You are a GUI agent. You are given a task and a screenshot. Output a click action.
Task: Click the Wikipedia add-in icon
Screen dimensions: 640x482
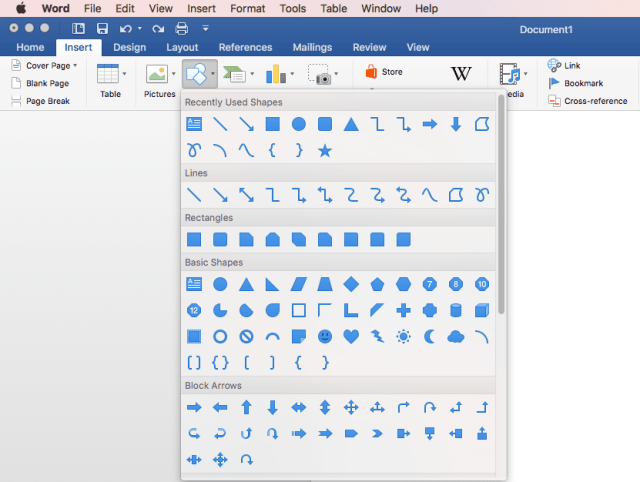[x=461, y=74]
